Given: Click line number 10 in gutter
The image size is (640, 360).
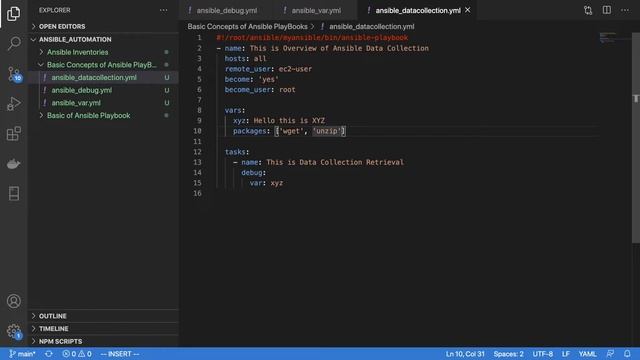Looking at the screenshot, I should pyautogui.click(x=197, y=131).
